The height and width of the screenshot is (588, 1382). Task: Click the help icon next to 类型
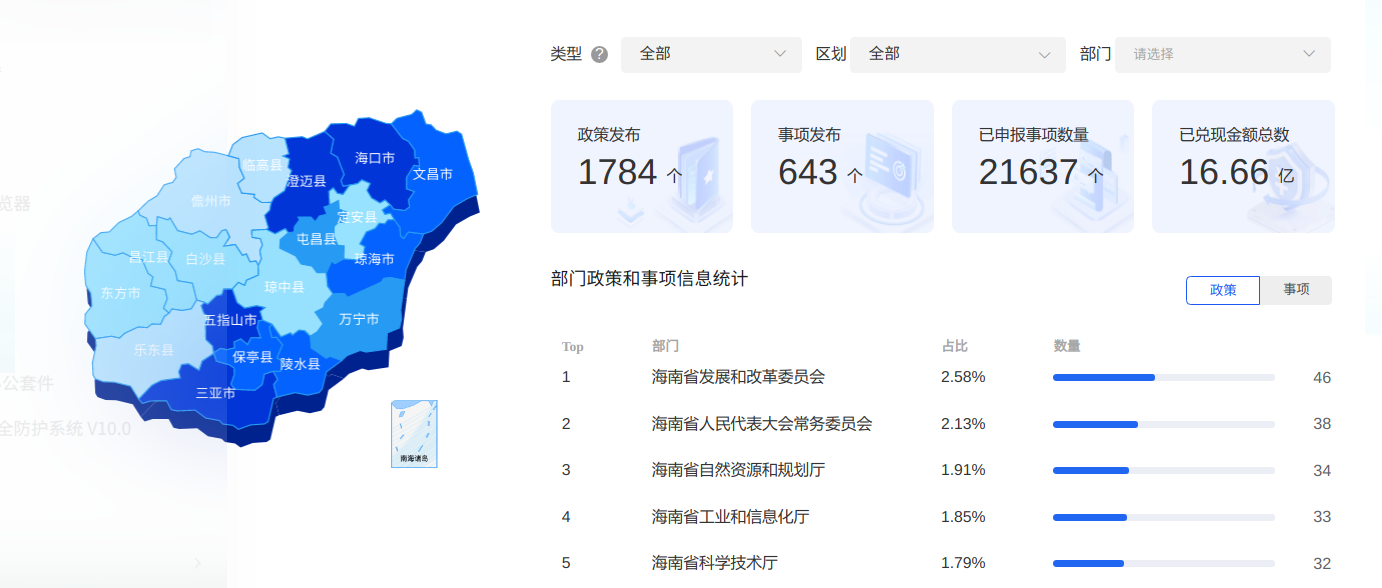599,54
